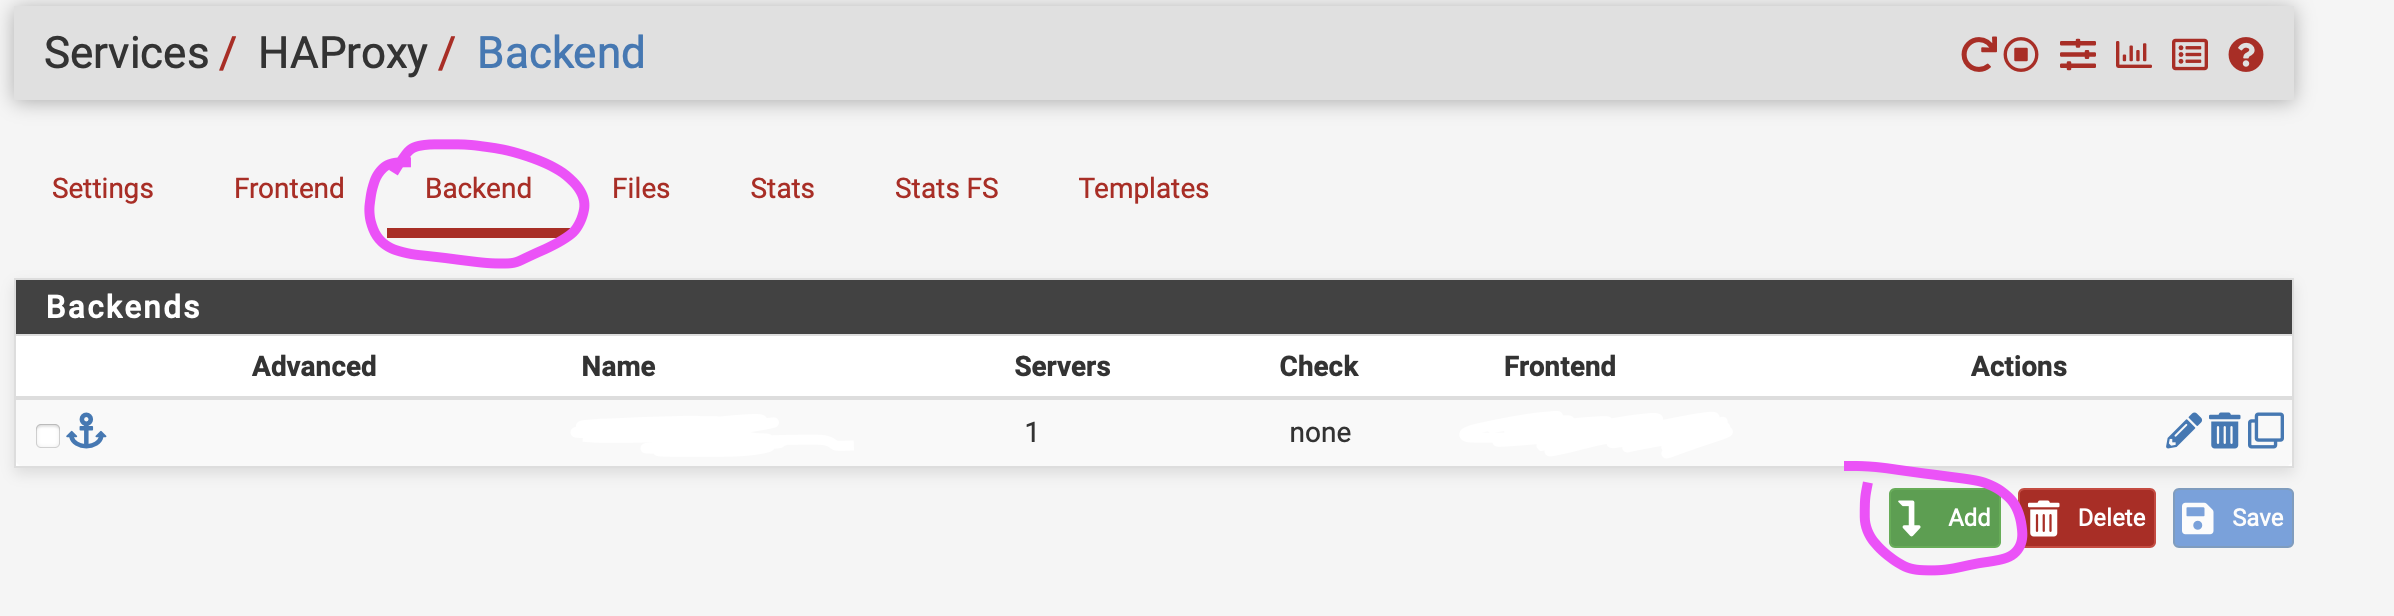
Task: Click the HAProxy breadcrumb link
Action: click(342, 53)
